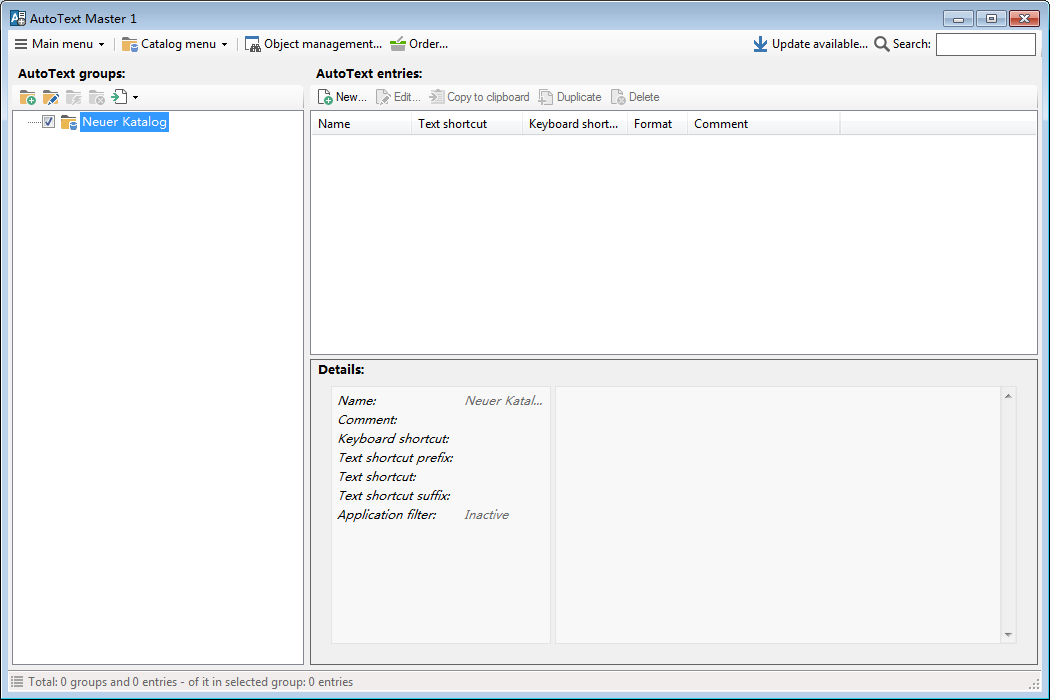Maximize the AutoText Master window

tap(991, 19)
